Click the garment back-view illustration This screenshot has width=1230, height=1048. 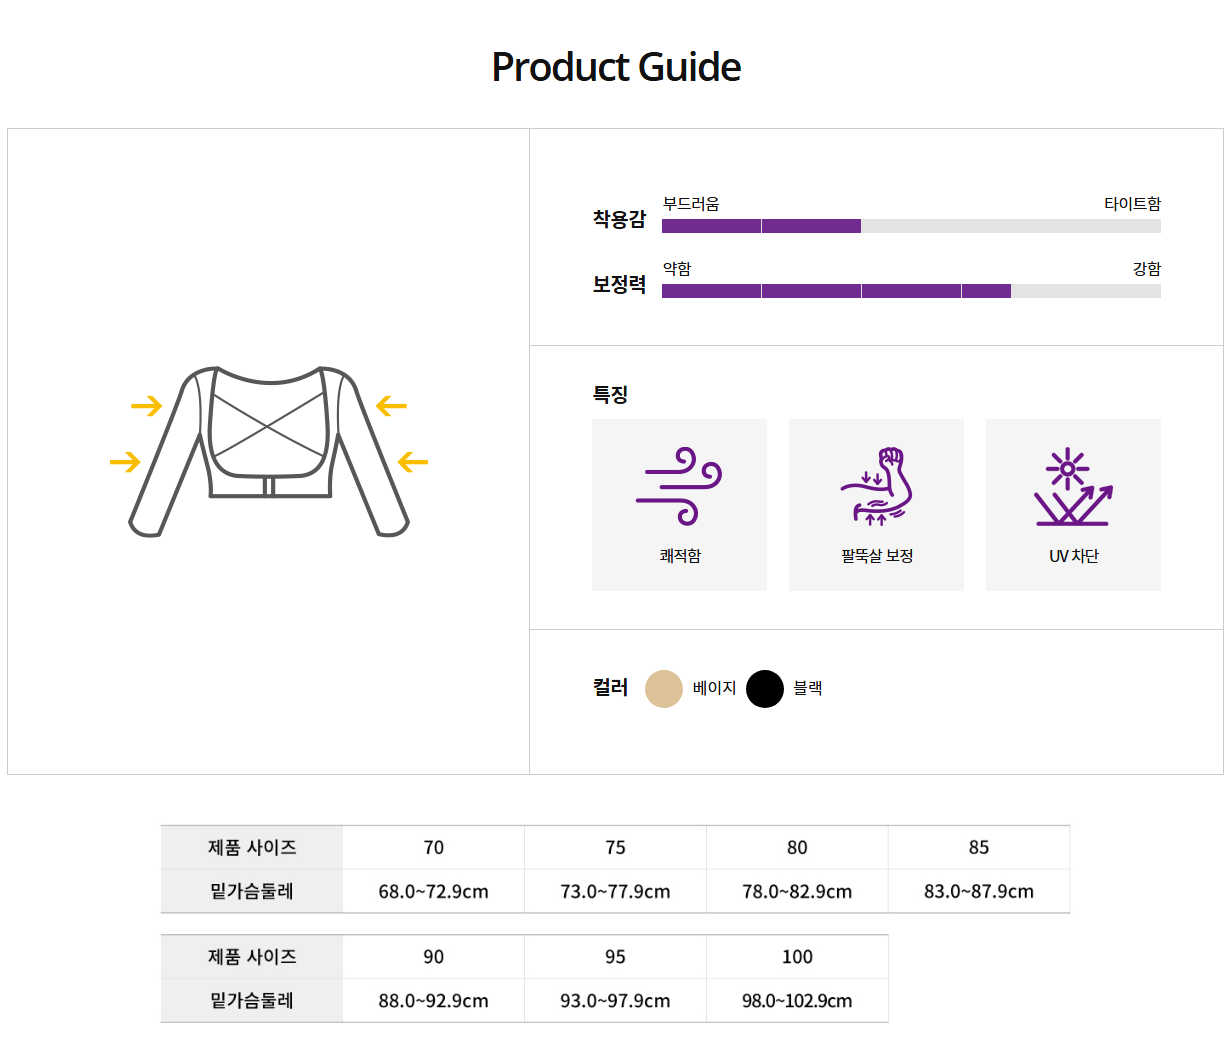coord(269,450)
